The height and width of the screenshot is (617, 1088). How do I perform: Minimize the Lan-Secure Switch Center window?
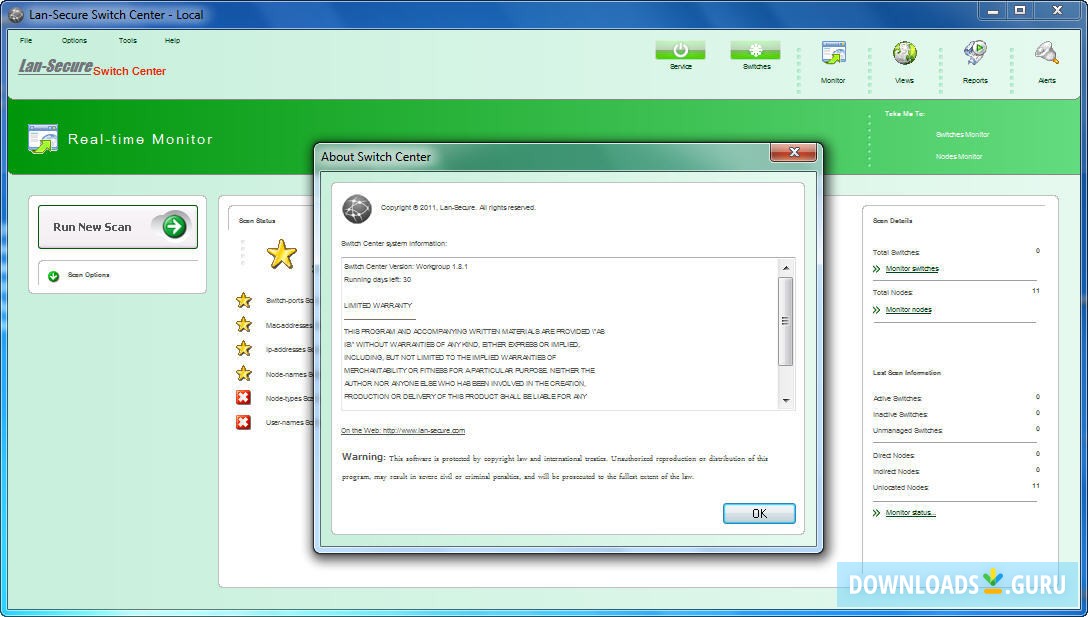[994, 10]
